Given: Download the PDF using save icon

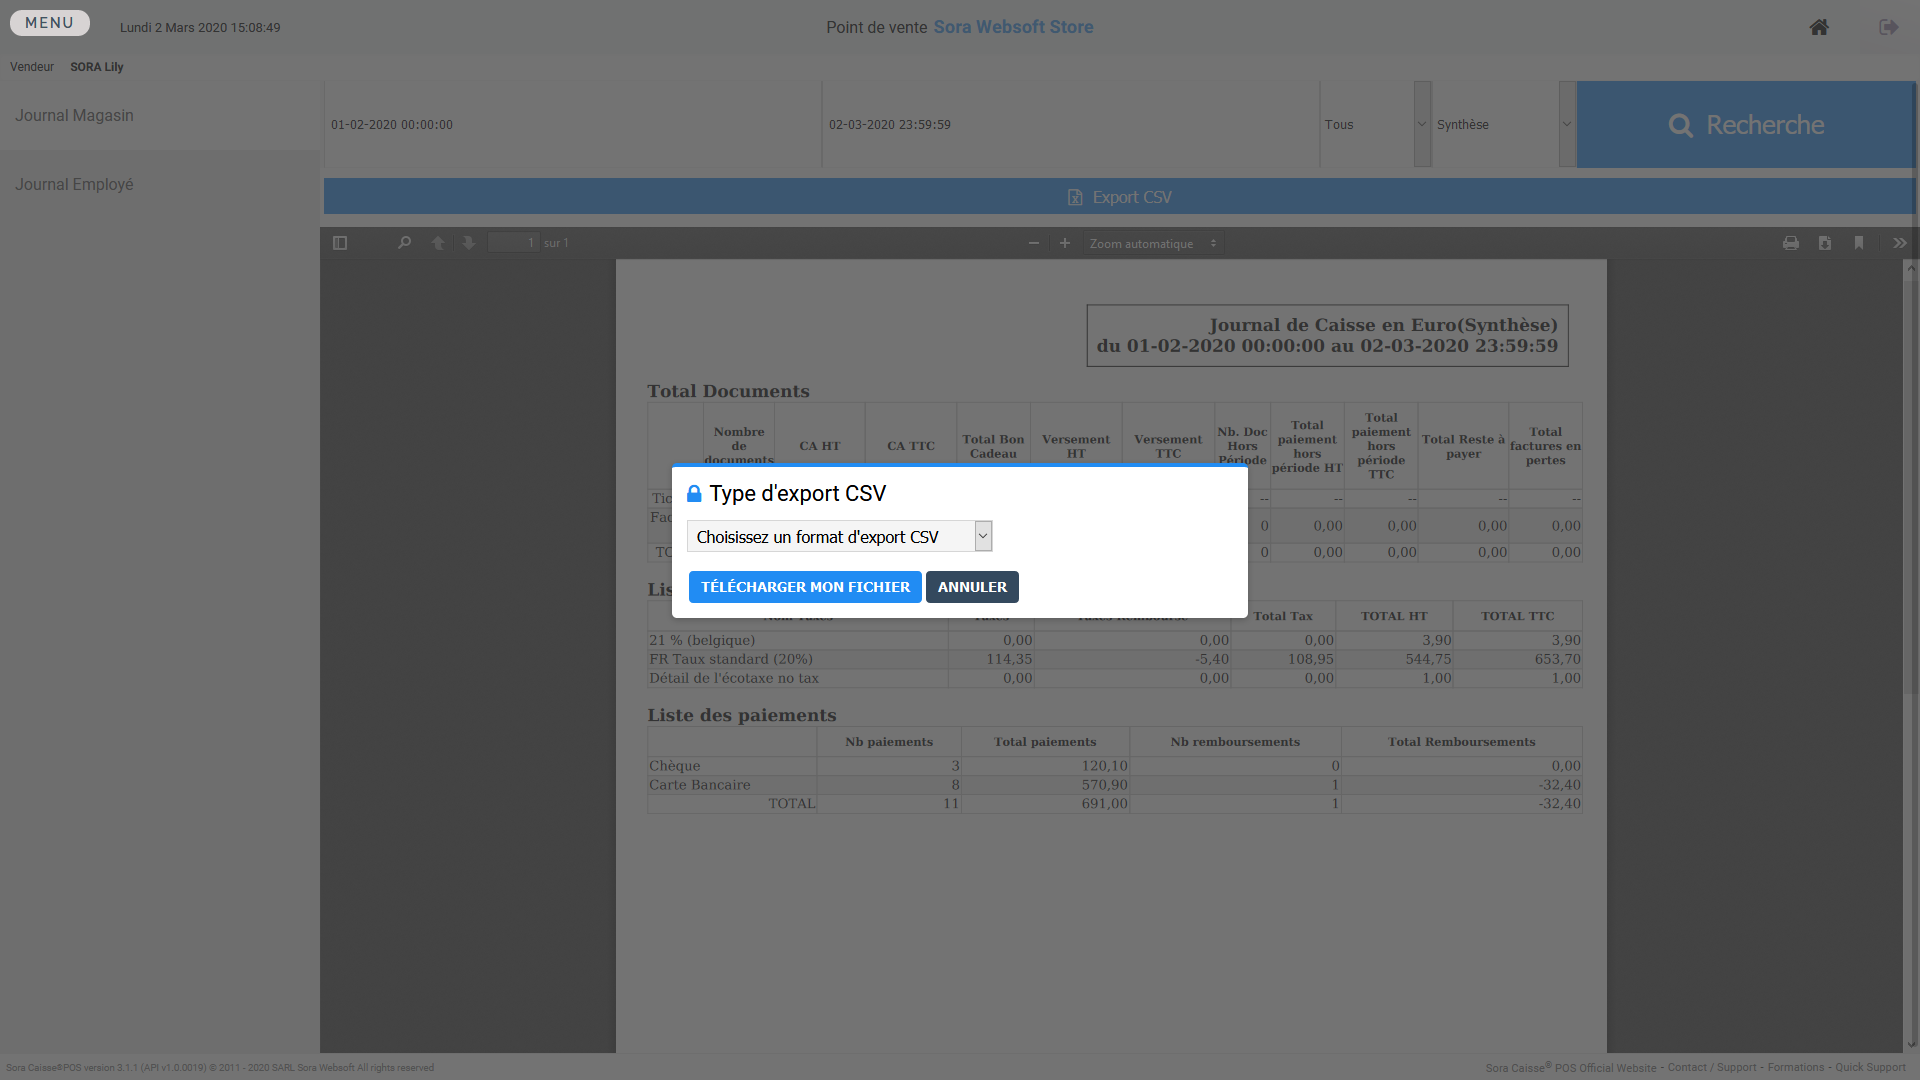Looking at the screenshot, I should point(1825,243).
